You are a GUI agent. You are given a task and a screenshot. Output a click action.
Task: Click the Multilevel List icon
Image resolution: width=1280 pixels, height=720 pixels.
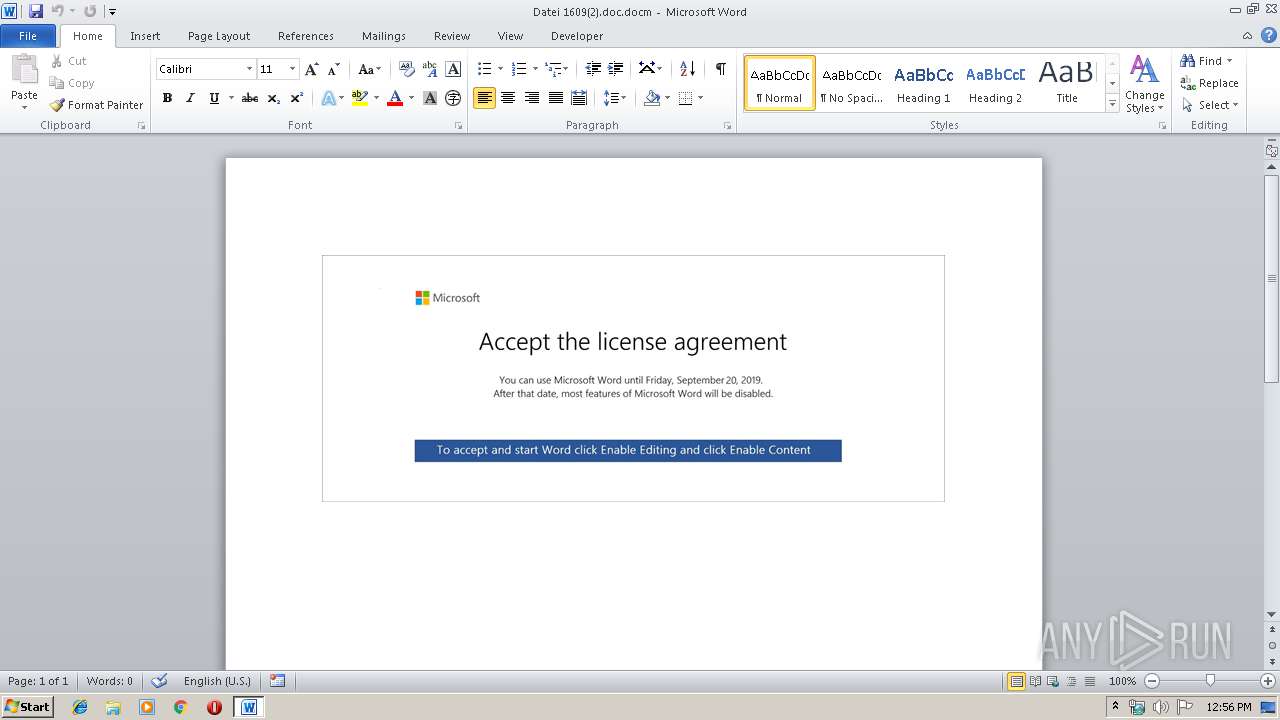553,69
